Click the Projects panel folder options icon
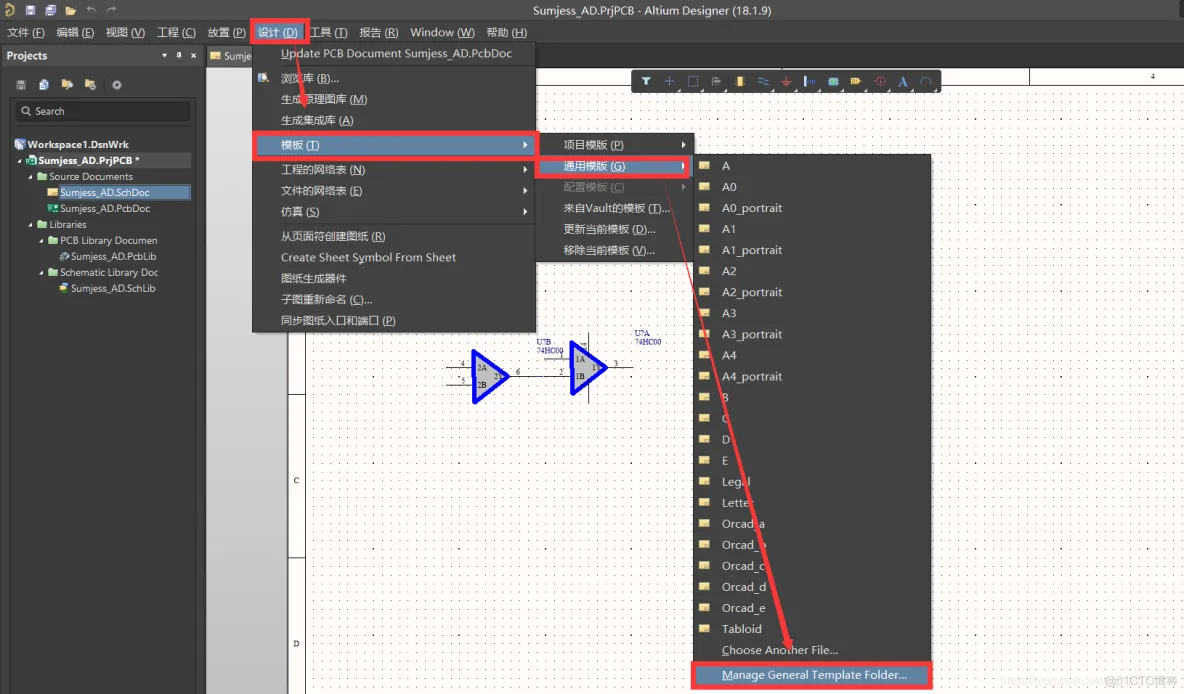1184x694 pixels. pyautogui.click(x=91, y=85)
